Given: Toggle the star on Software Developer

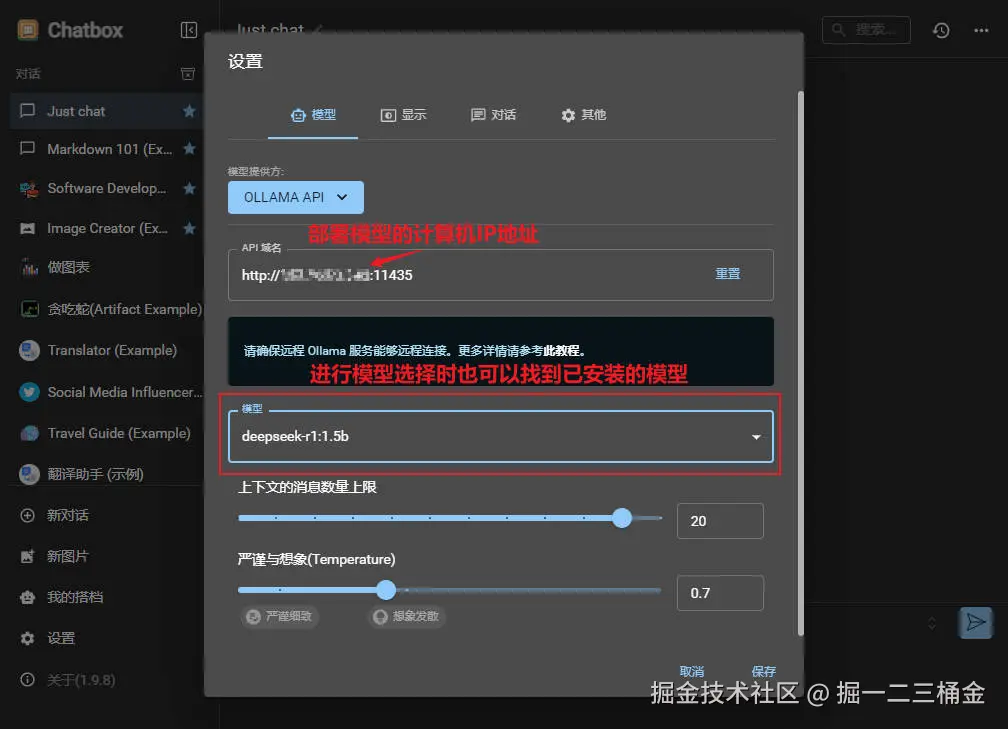Looking at the screenshot, I should (x=189, y=188).
